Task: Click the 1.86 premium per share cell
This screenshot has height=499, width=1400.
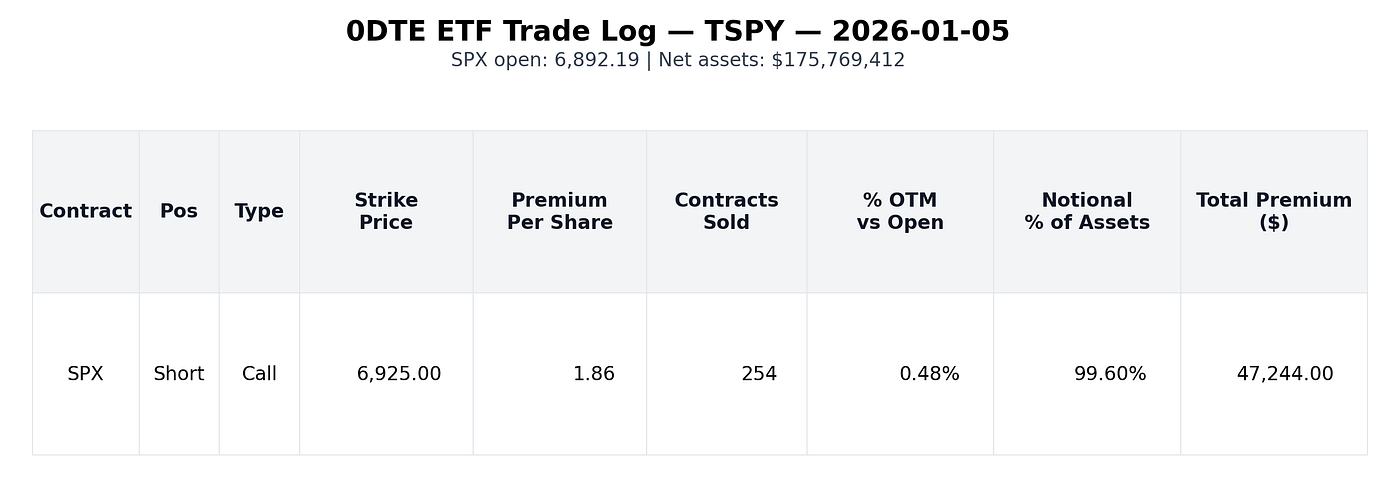Action: [593, 374]
